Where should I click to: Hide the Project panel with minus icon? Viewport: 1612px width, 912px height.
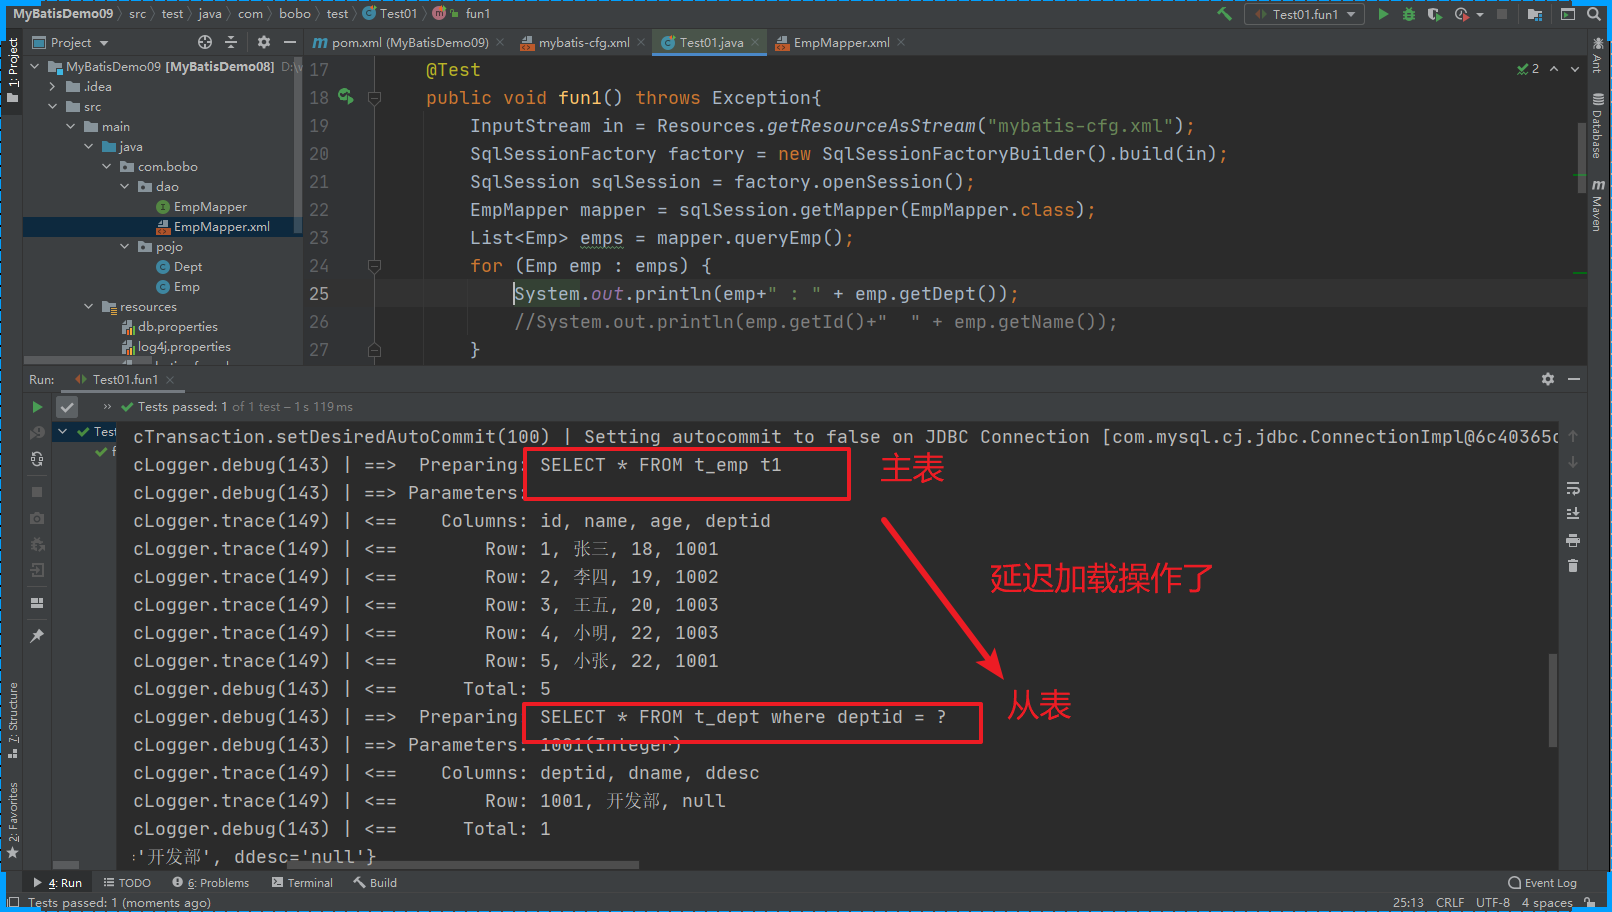pyautogui.click(x=289, y=42)
